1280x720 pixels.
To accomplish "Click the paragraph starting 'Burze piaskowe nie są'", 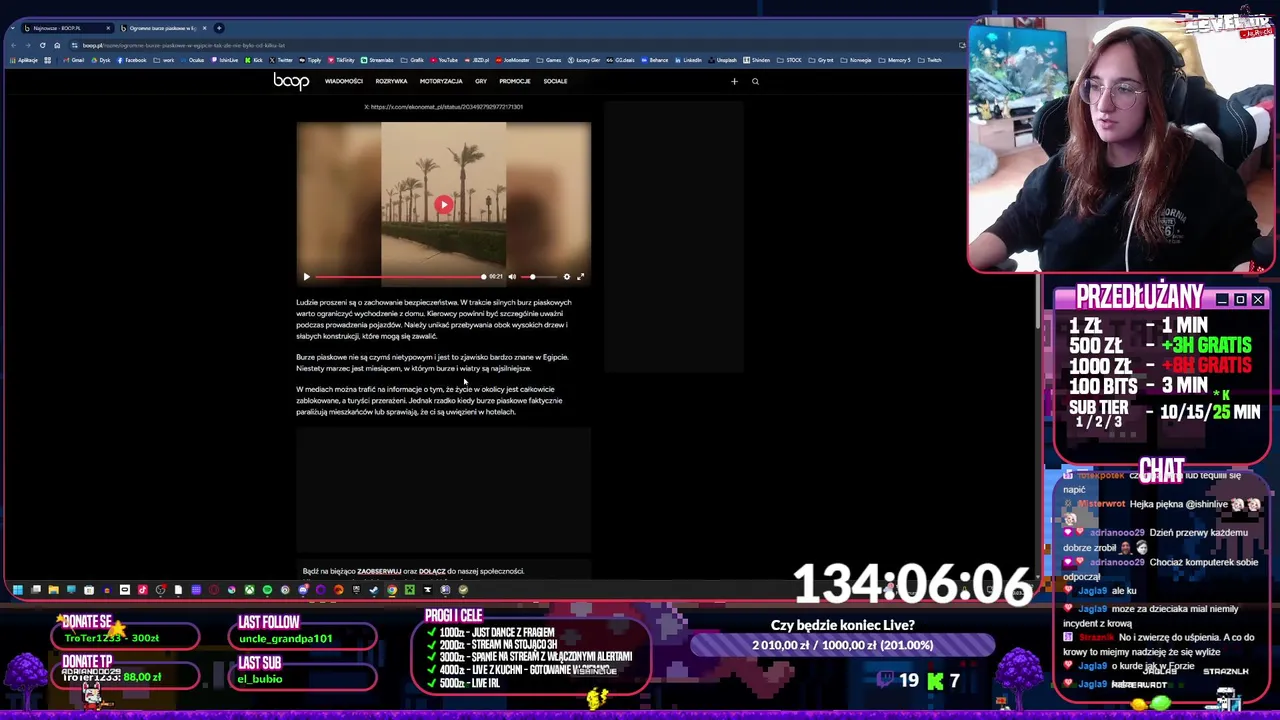I will tap(432, 362).
